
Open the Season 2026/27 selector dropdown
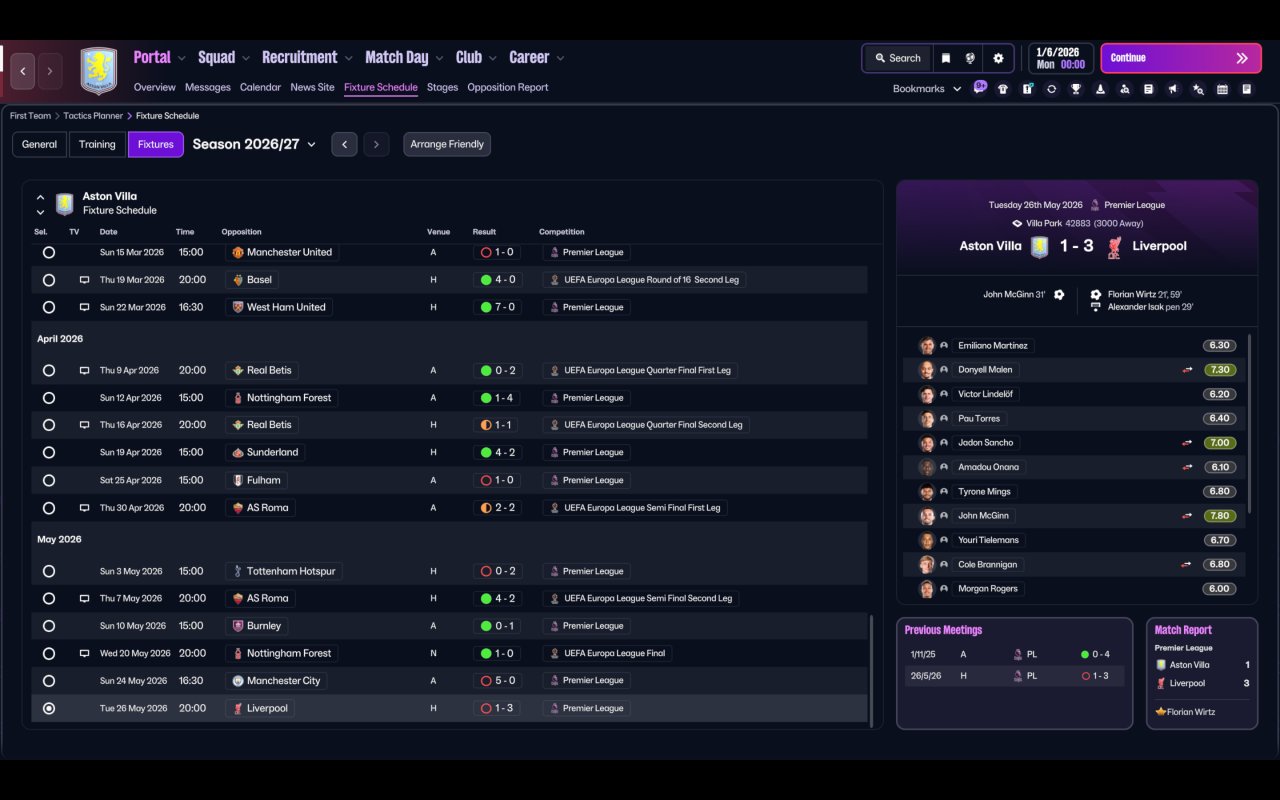pyautogui.click(x=254, y=144)
